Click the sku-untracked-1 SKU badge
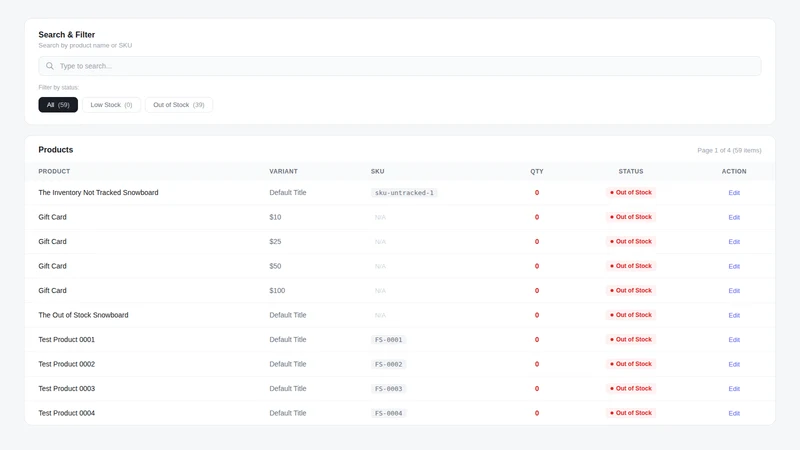 click(404, 193)
